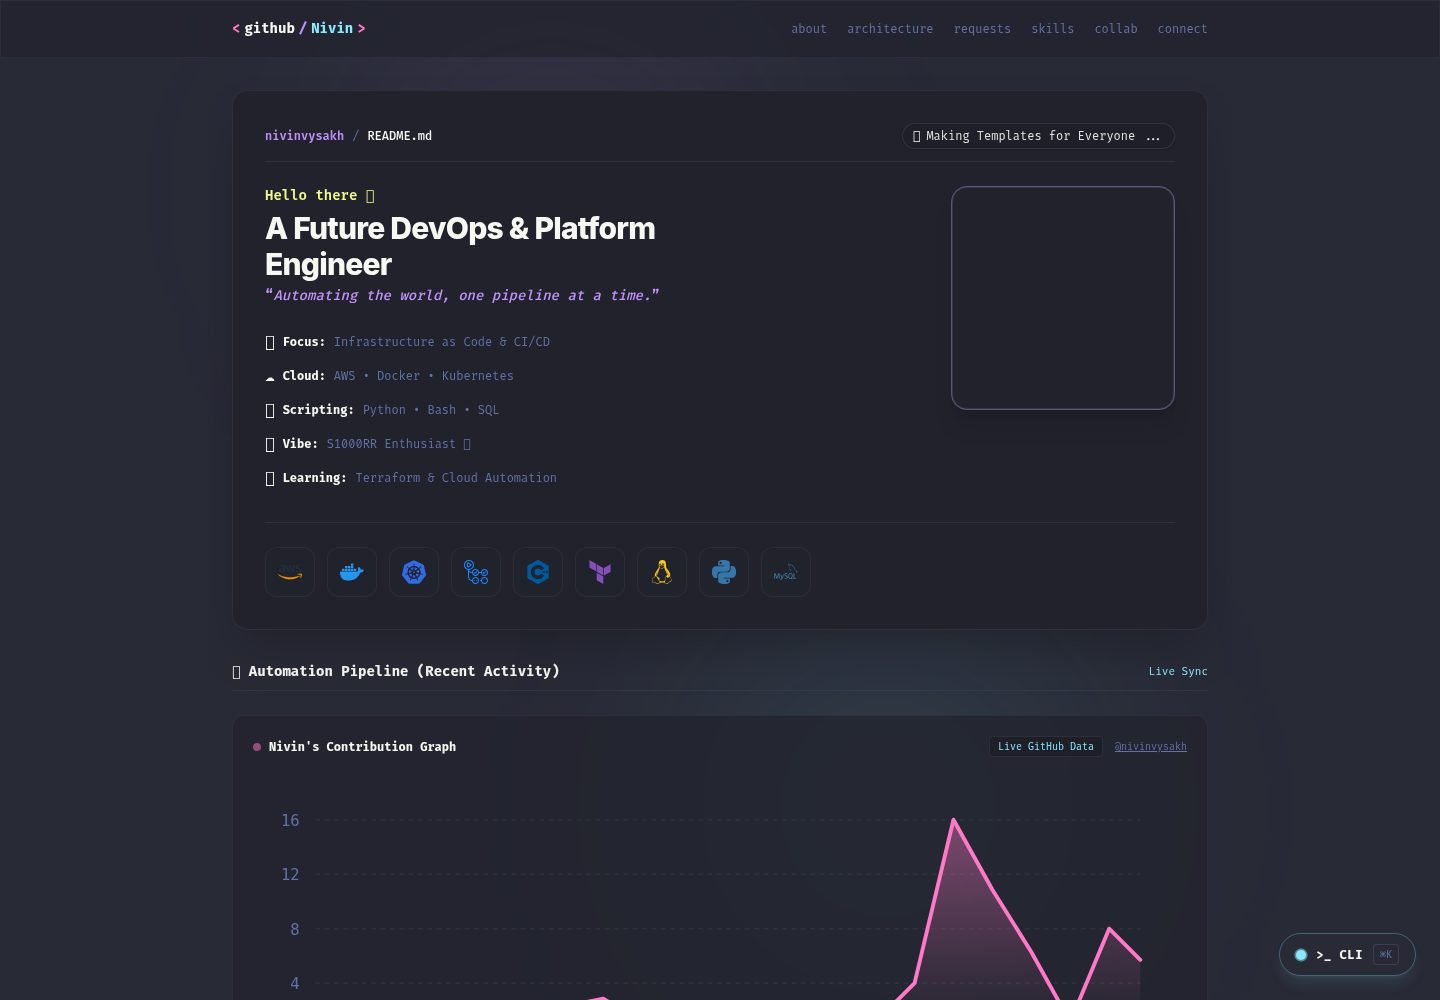Click the Automating the world quote
The height and width of the screenshot is (1000, 1440).
(462, 295)
